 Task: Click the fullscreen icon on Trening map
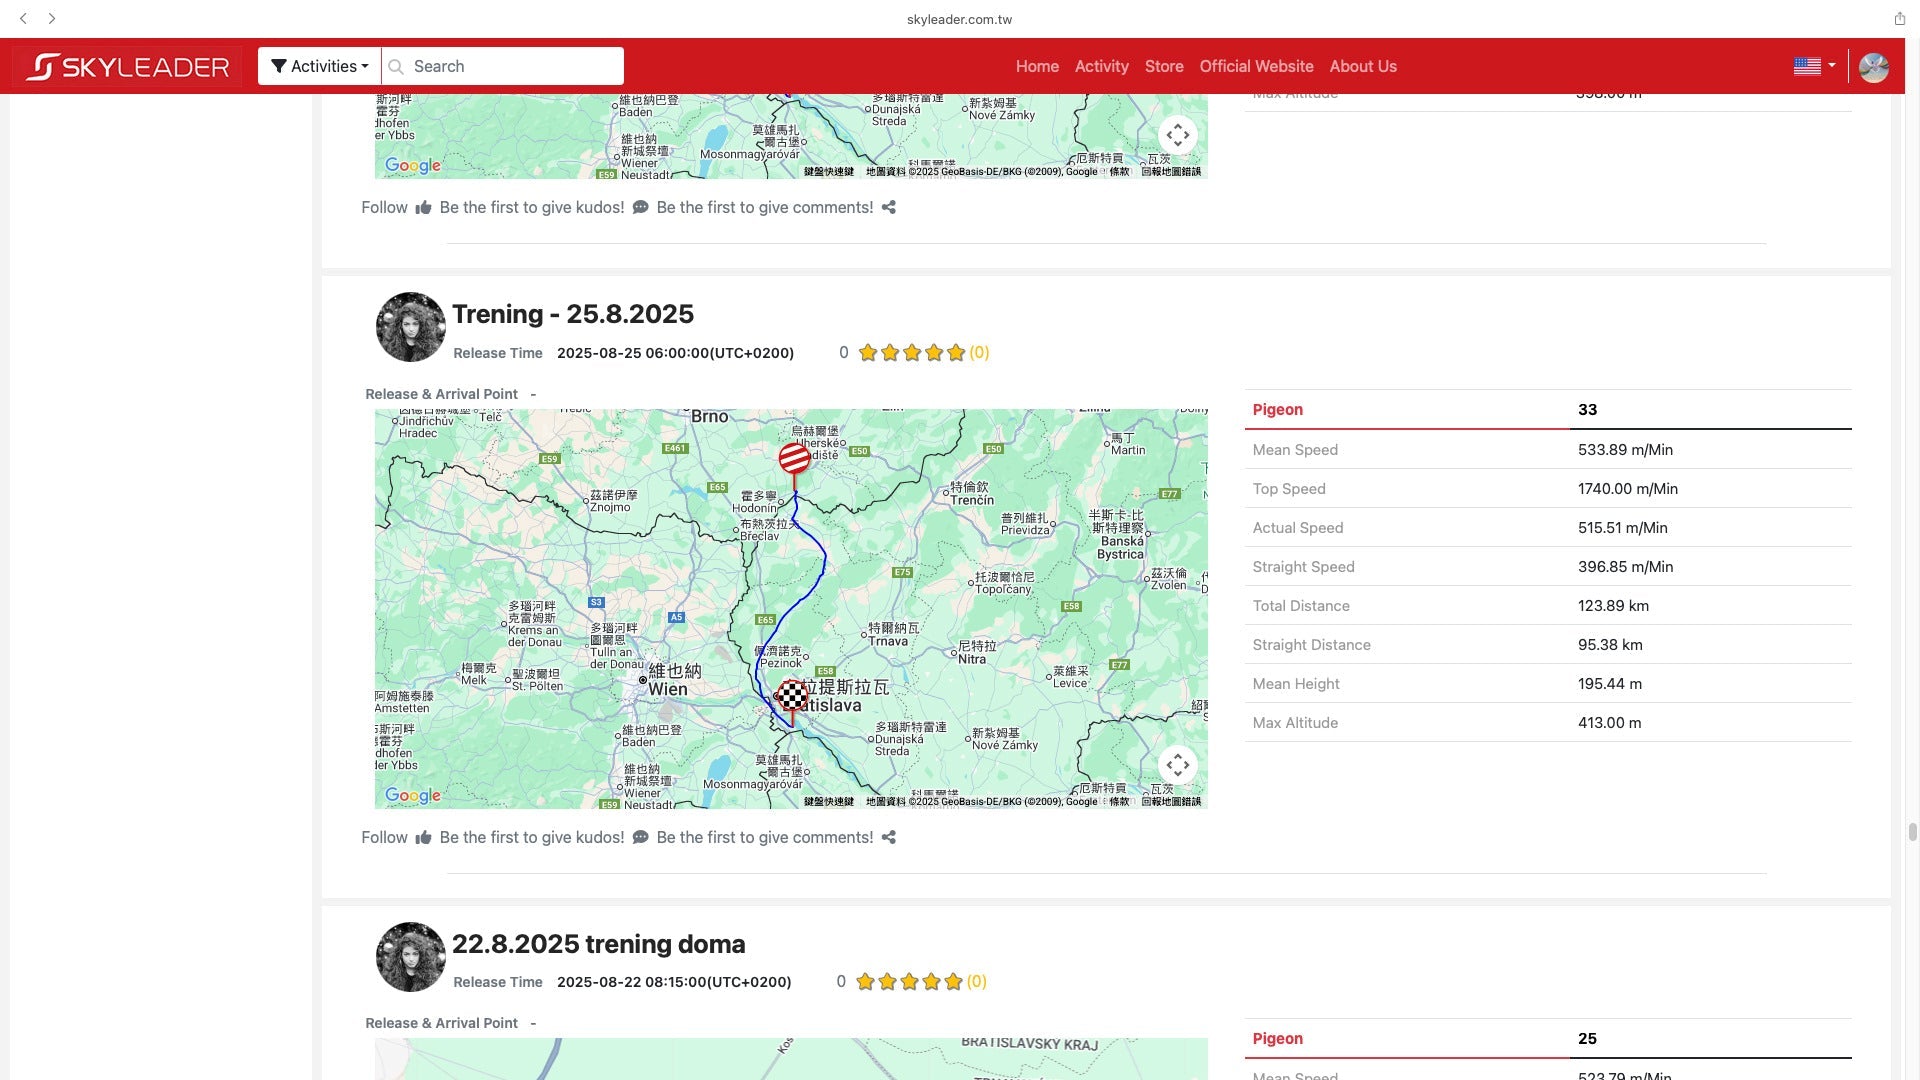1178,765
